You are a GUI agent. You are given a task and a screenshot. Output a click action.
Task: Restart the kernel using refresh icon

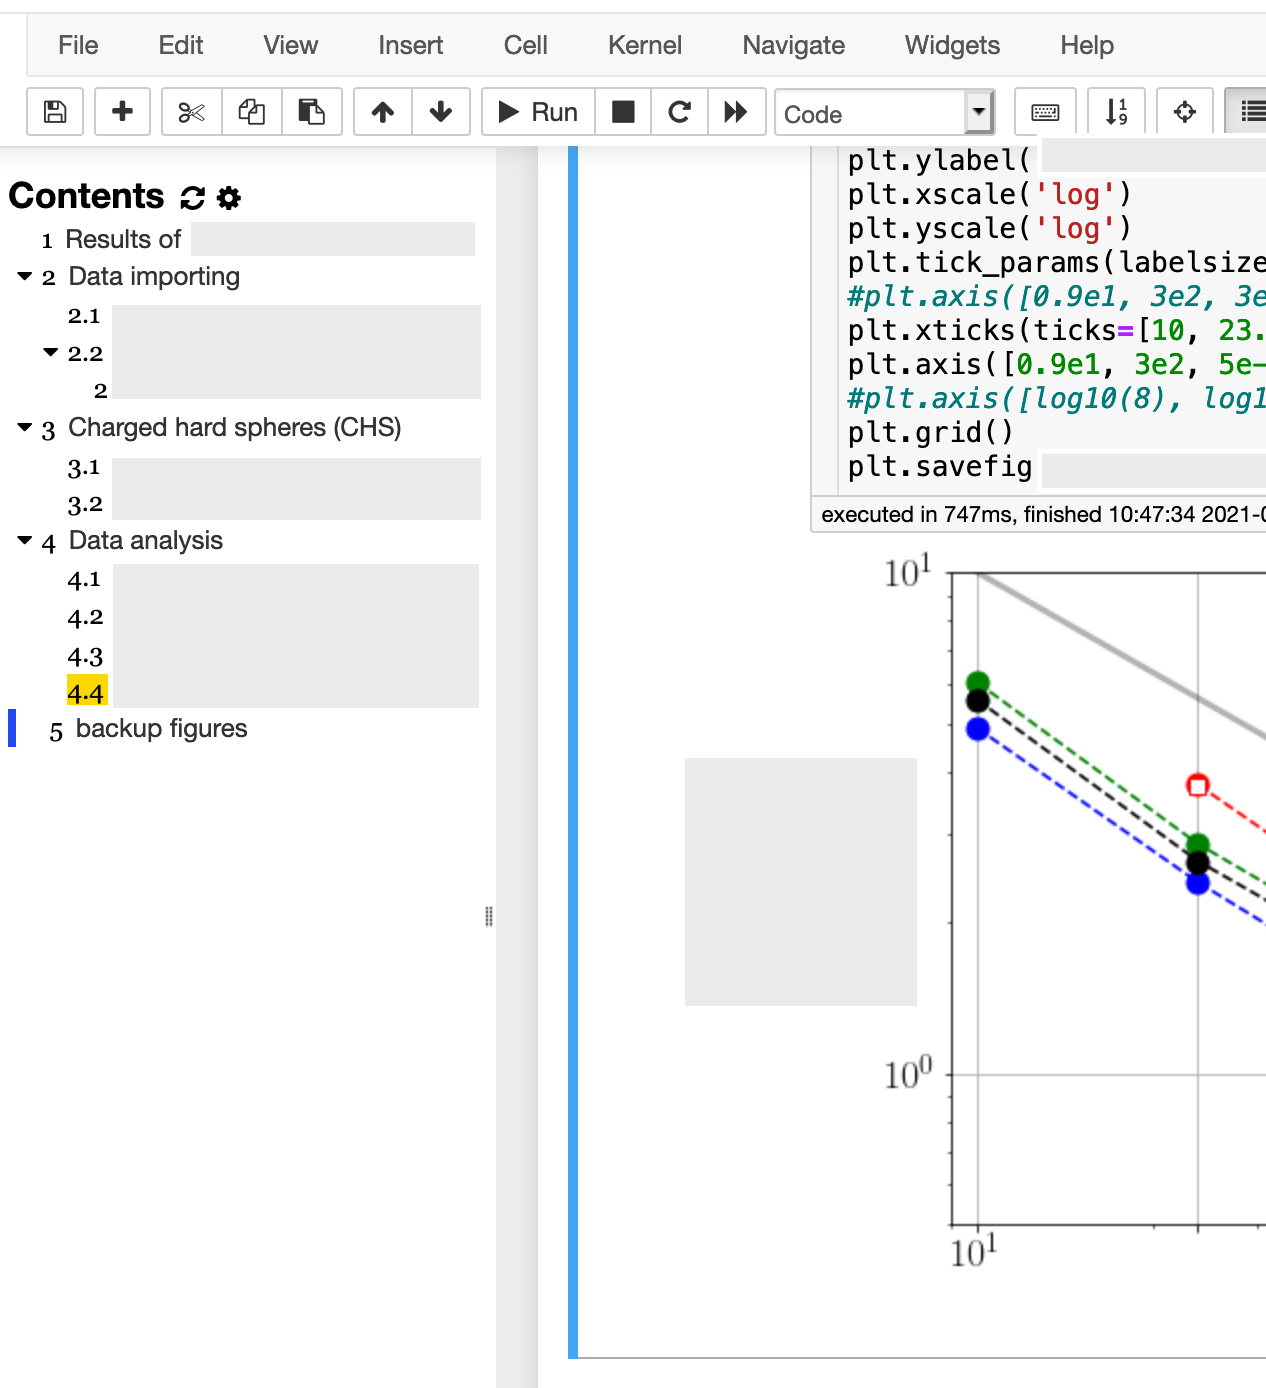[x=679, y=112]
